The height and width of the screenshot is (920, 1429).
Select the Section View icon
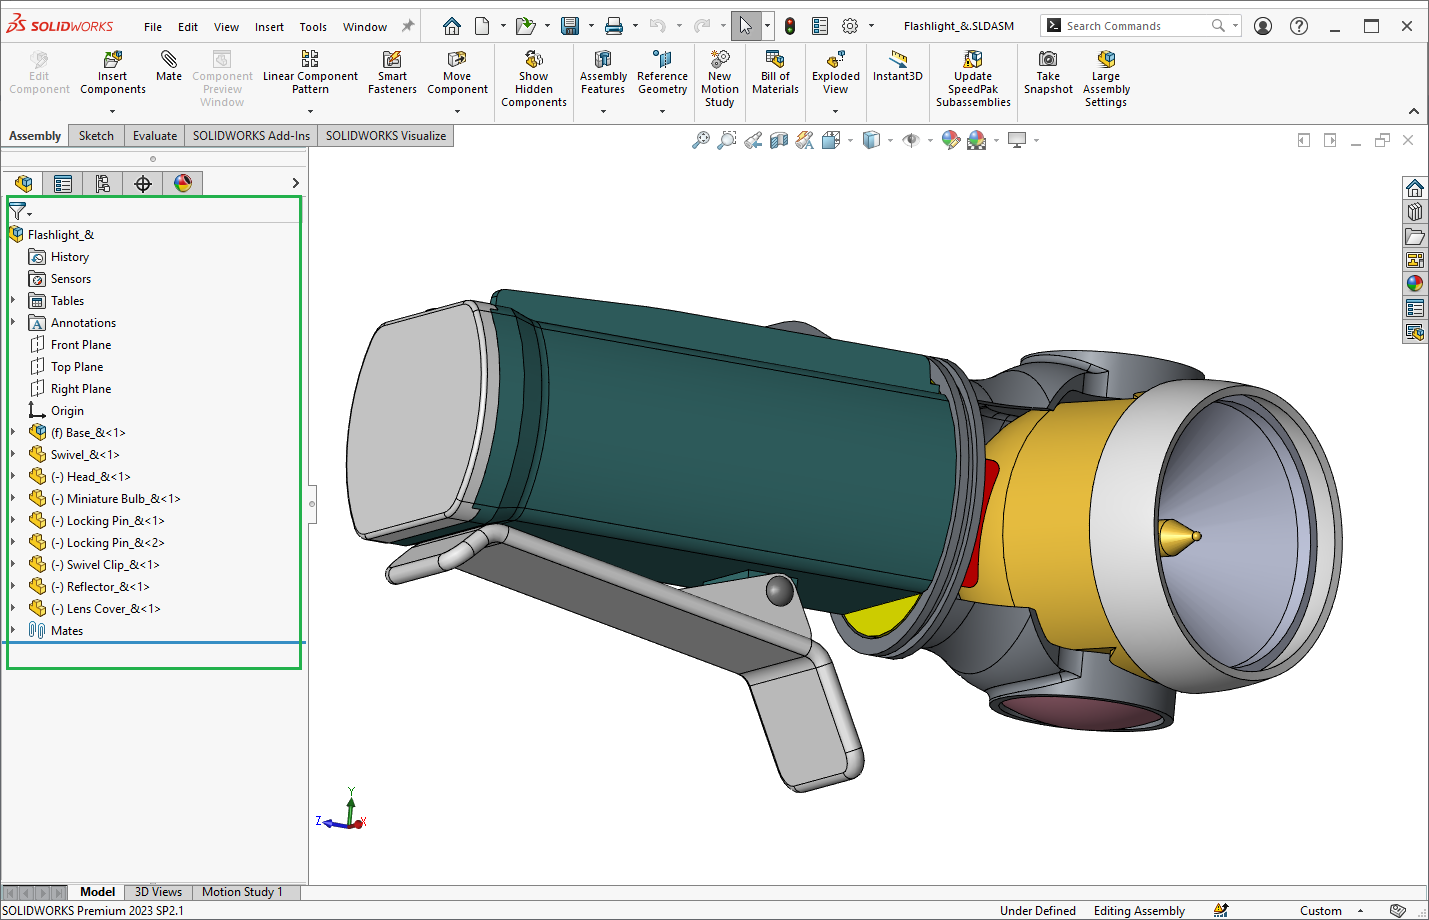point(779,141)
